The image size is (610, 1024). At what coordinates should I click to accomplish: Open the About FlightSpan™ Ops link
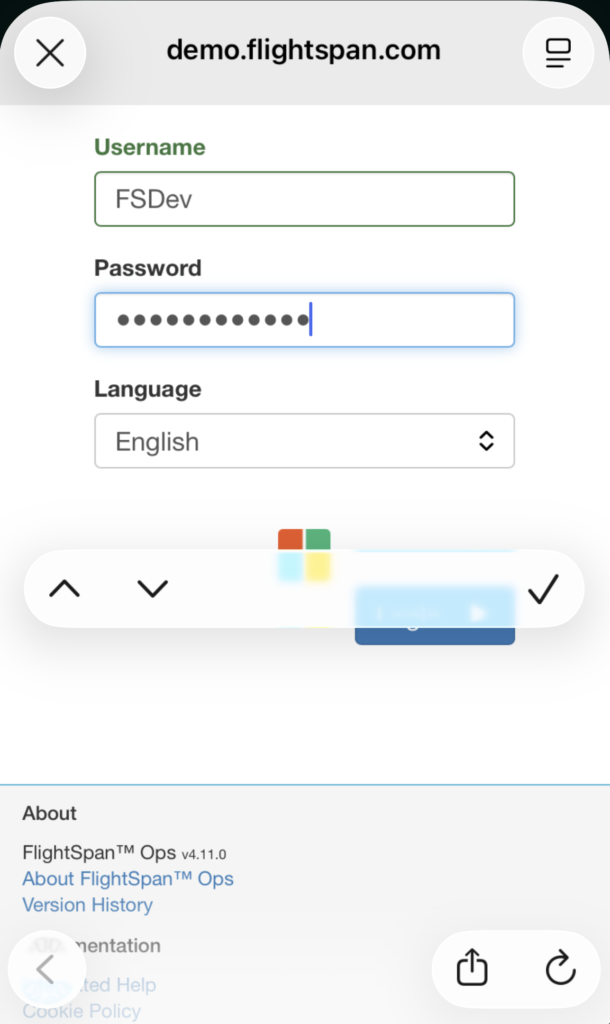click(x=128, y=879)
